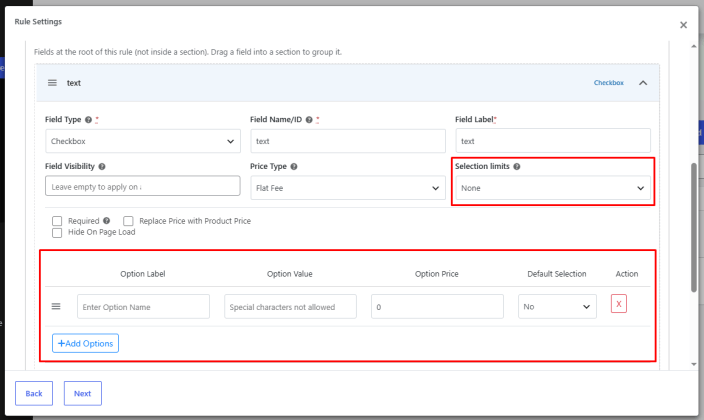Close the Rule Settings dialog
This screenshot has height=420, width=704.
(683, 25)
